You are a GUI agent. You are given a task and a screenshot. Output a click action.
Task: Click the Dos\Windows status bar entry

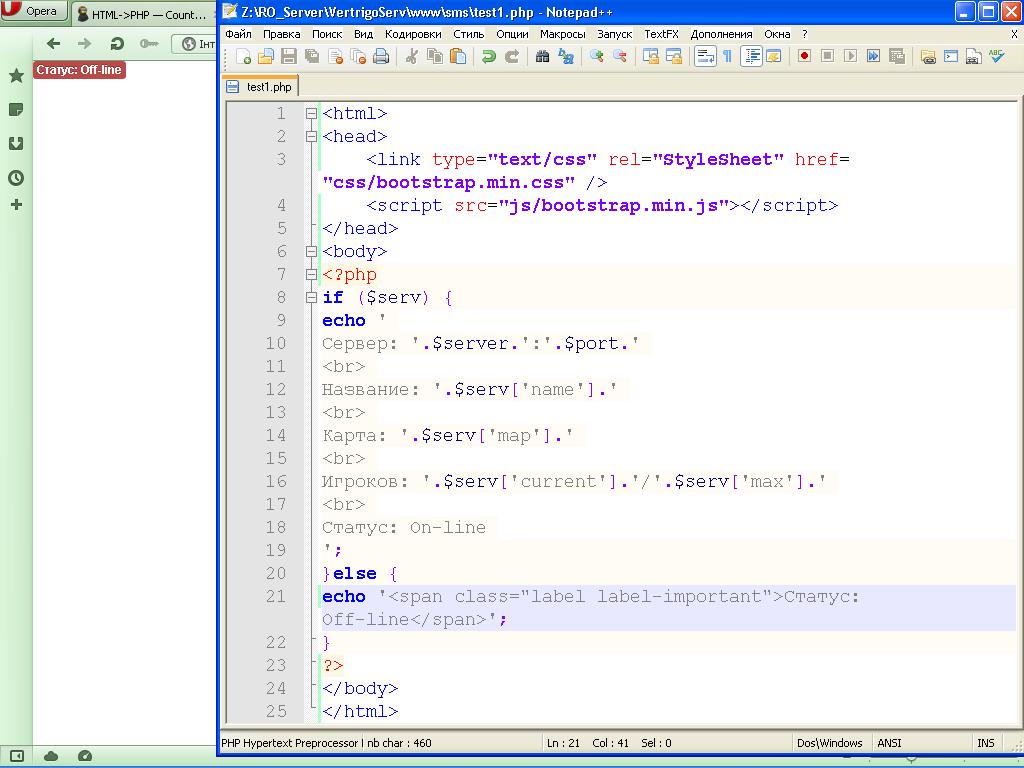tap(829, 743)
